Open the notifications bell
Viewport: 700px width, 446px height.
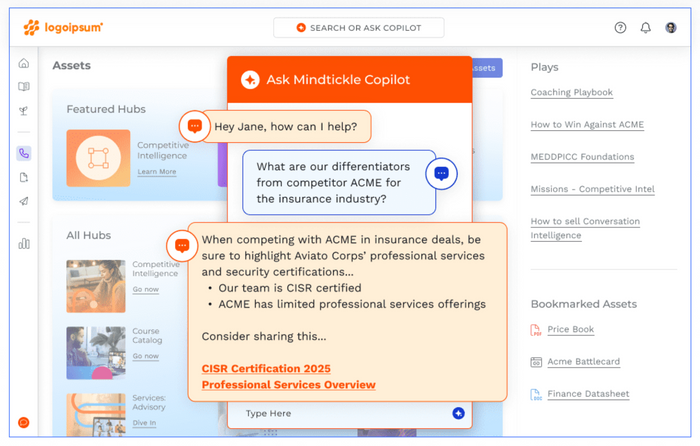coord(646,28)
